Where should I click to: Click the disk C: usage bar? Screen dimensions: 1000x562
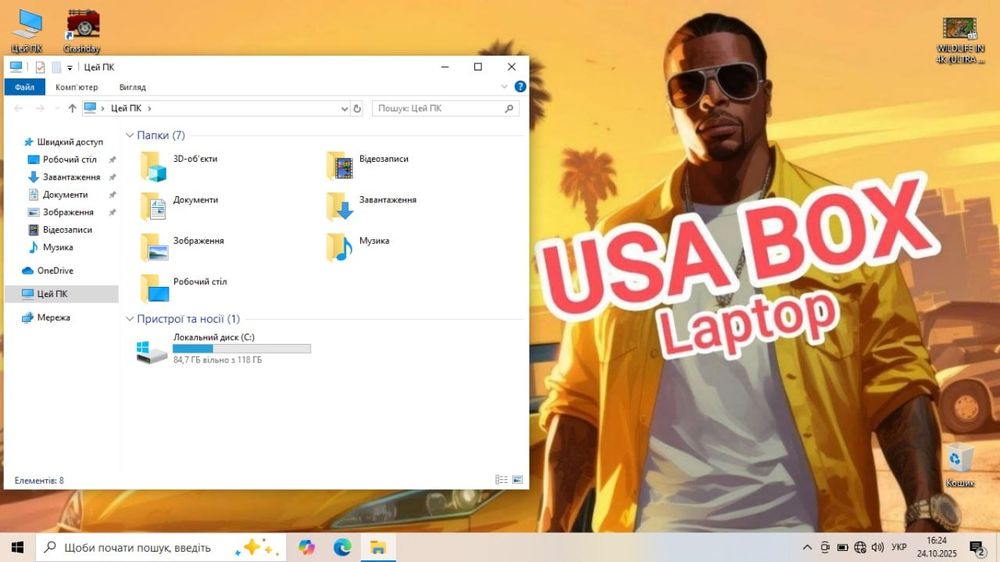242,348
